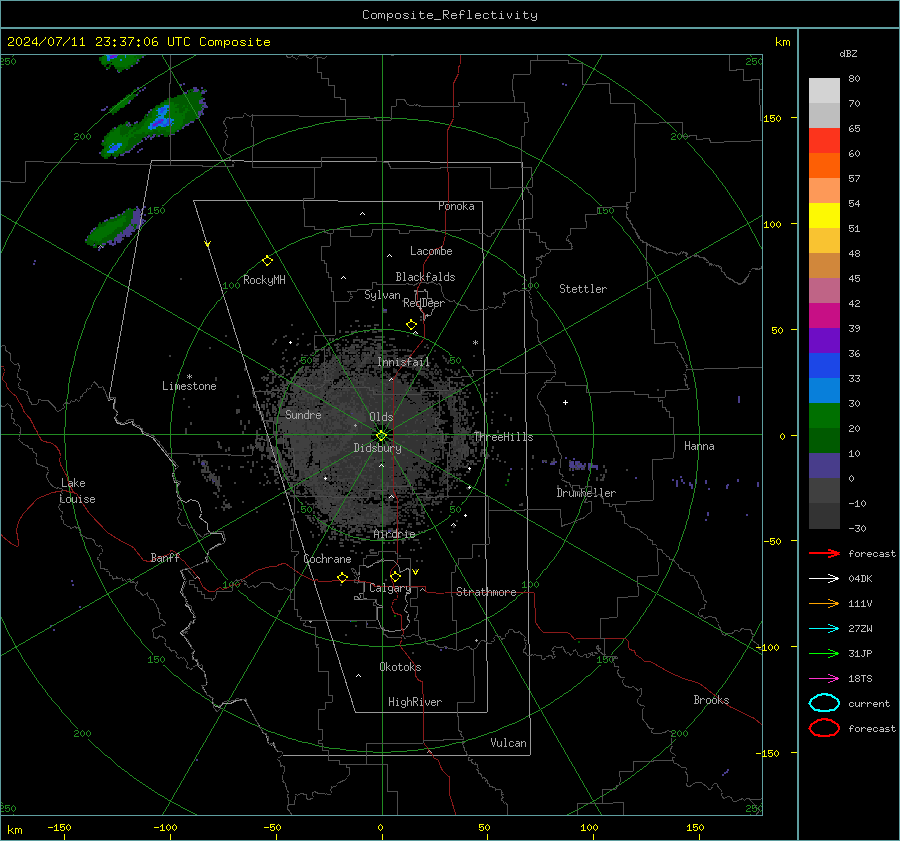Screen dimensions: 900x841
Task: Click the Cochrane town label
Action: pyautogui.click(x=327, y=559)
